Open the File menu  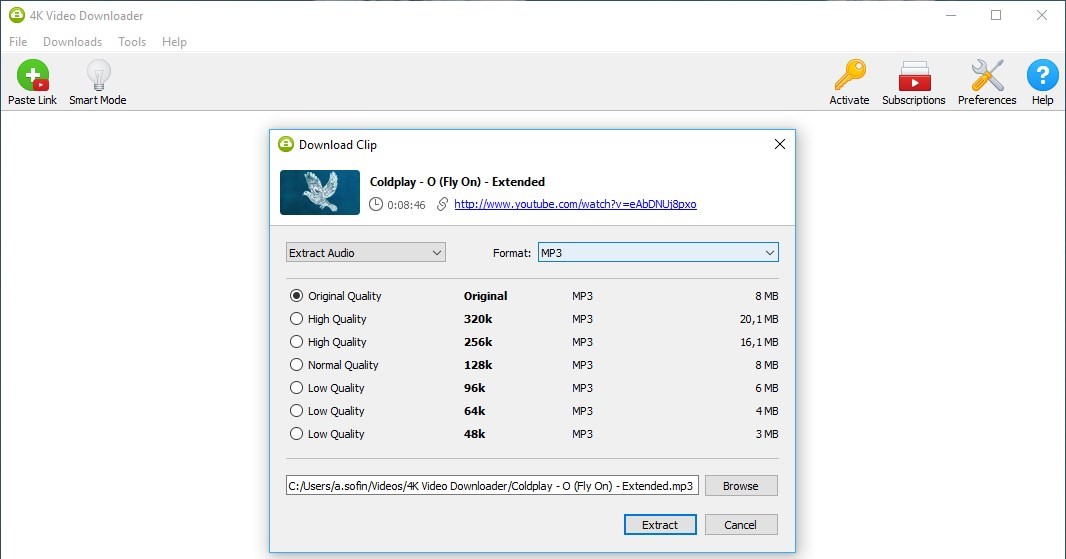tap(18, 41)
